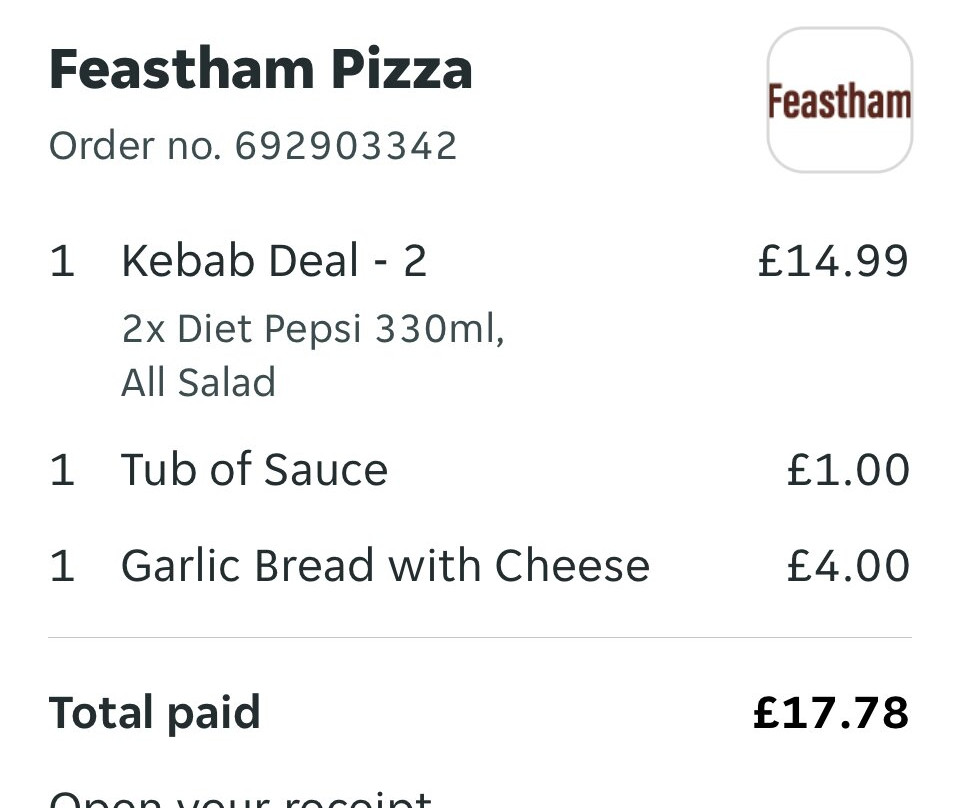Viewport: 960px width, 808px height.
Task: Click the £1.00 price
Action: click(848, 470)
